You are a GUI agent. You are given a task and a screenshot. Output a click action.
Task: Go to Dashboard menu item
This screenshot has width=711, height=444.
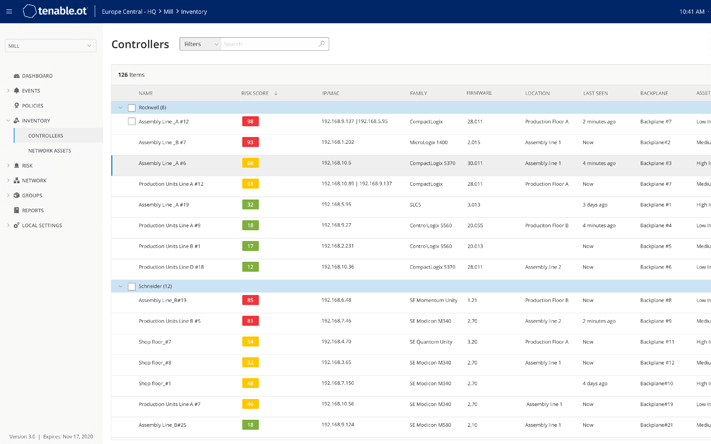(37, 76)
